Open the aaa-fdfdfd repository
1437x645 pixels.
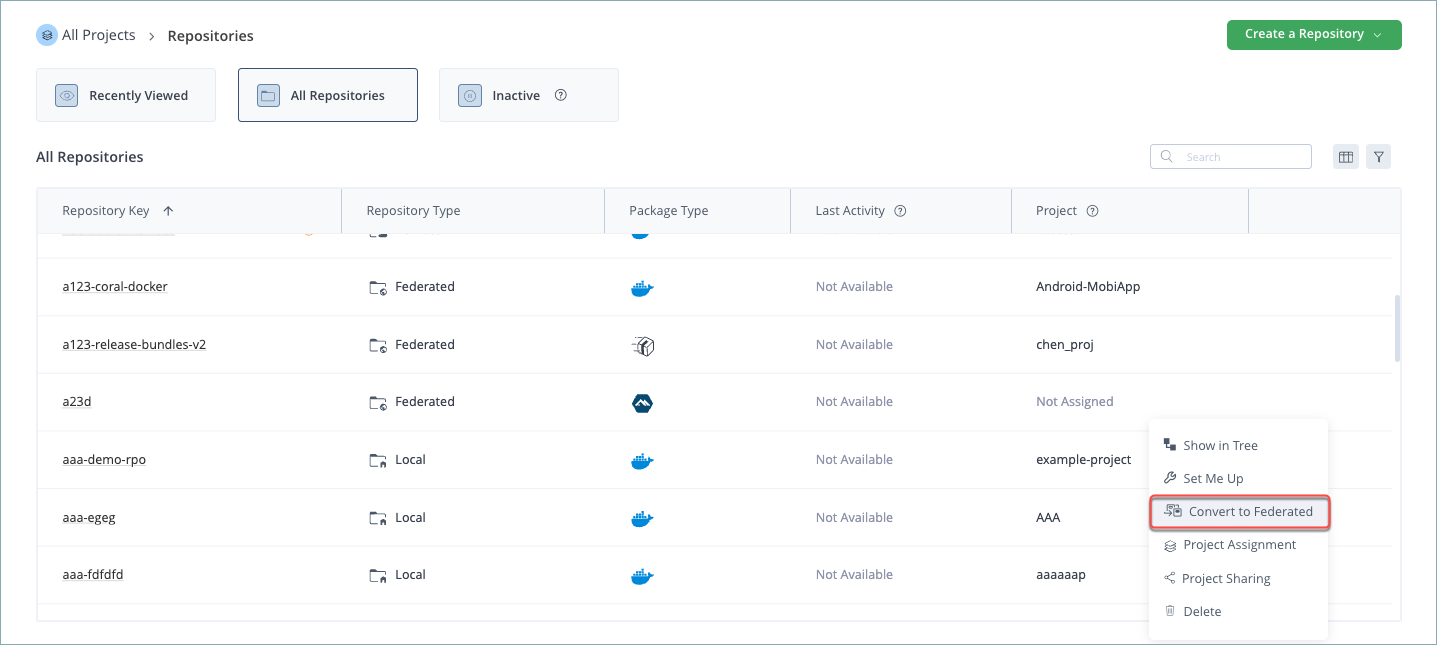[93, 575]
